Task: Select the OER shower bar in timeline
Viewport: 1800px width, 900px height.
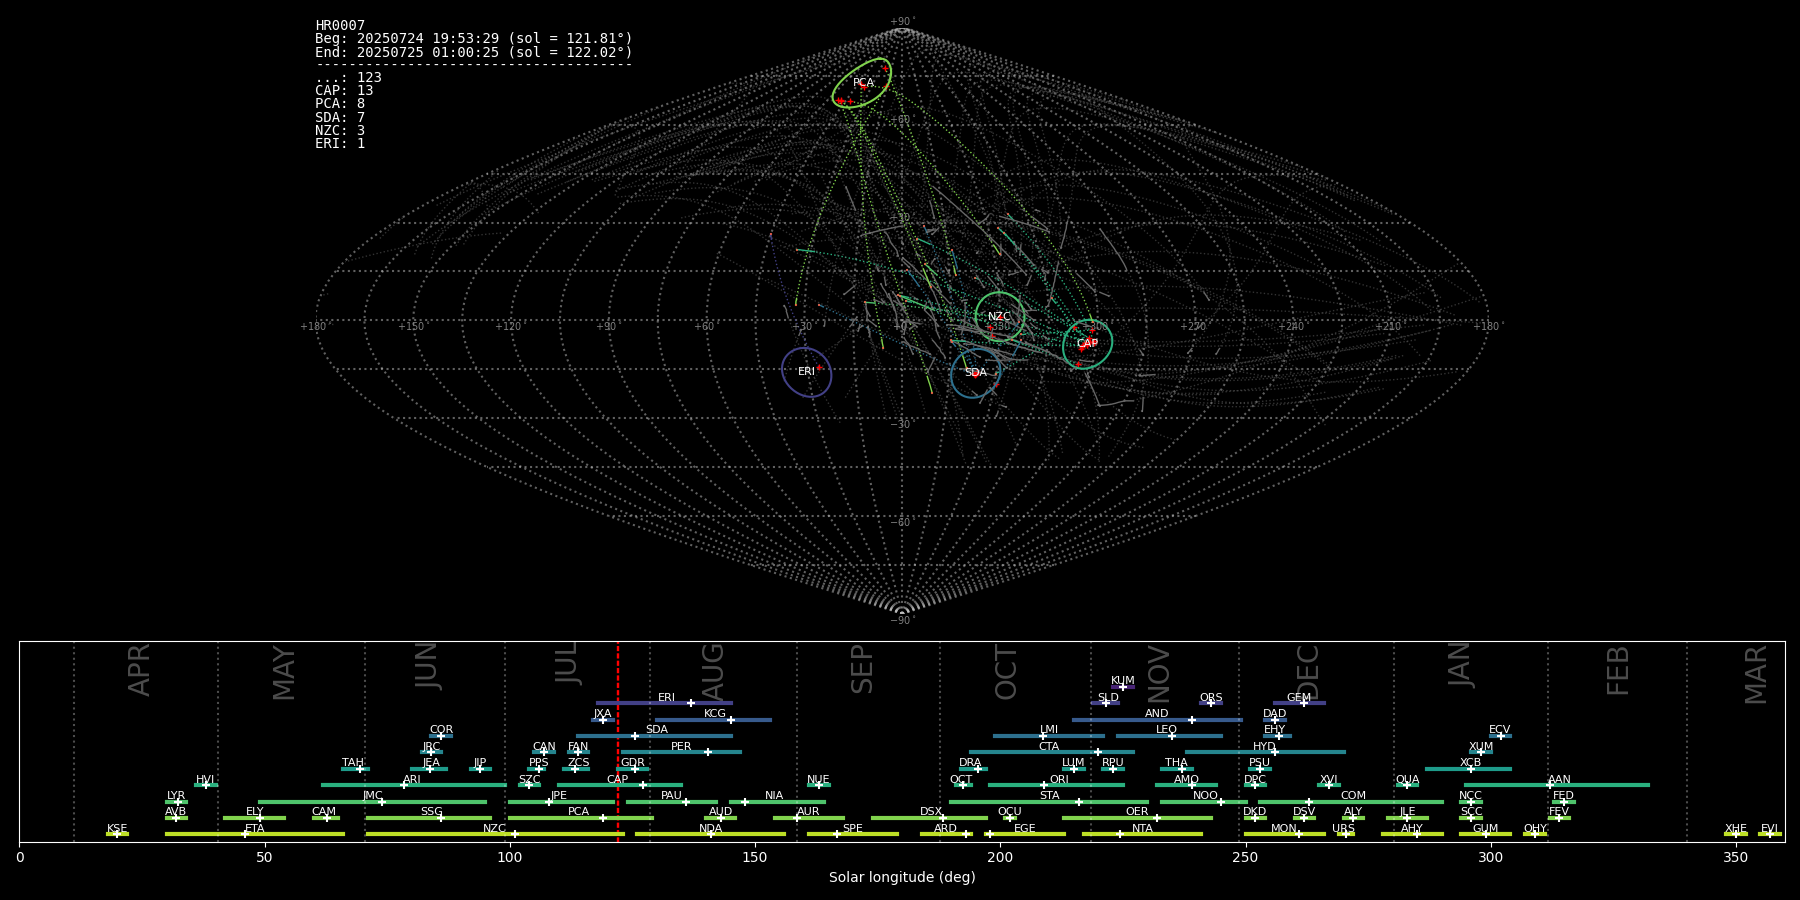Action: 1137,818
